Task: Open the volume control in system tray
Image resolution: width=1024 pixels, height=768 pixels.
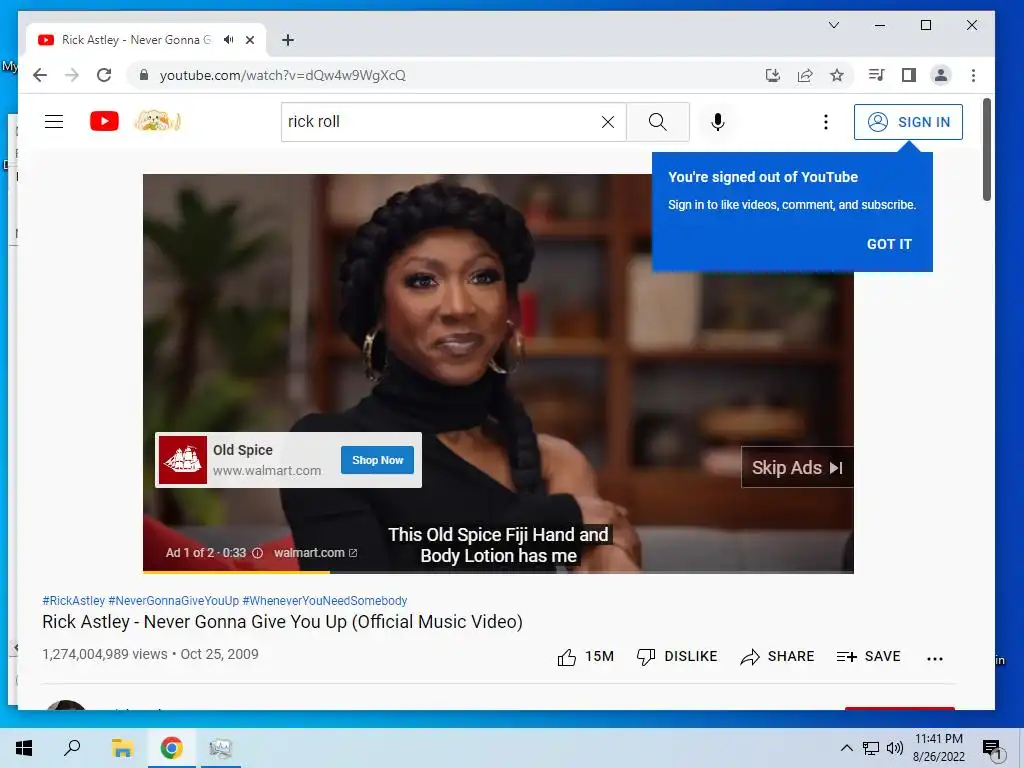Action: (x=895, y=748)
